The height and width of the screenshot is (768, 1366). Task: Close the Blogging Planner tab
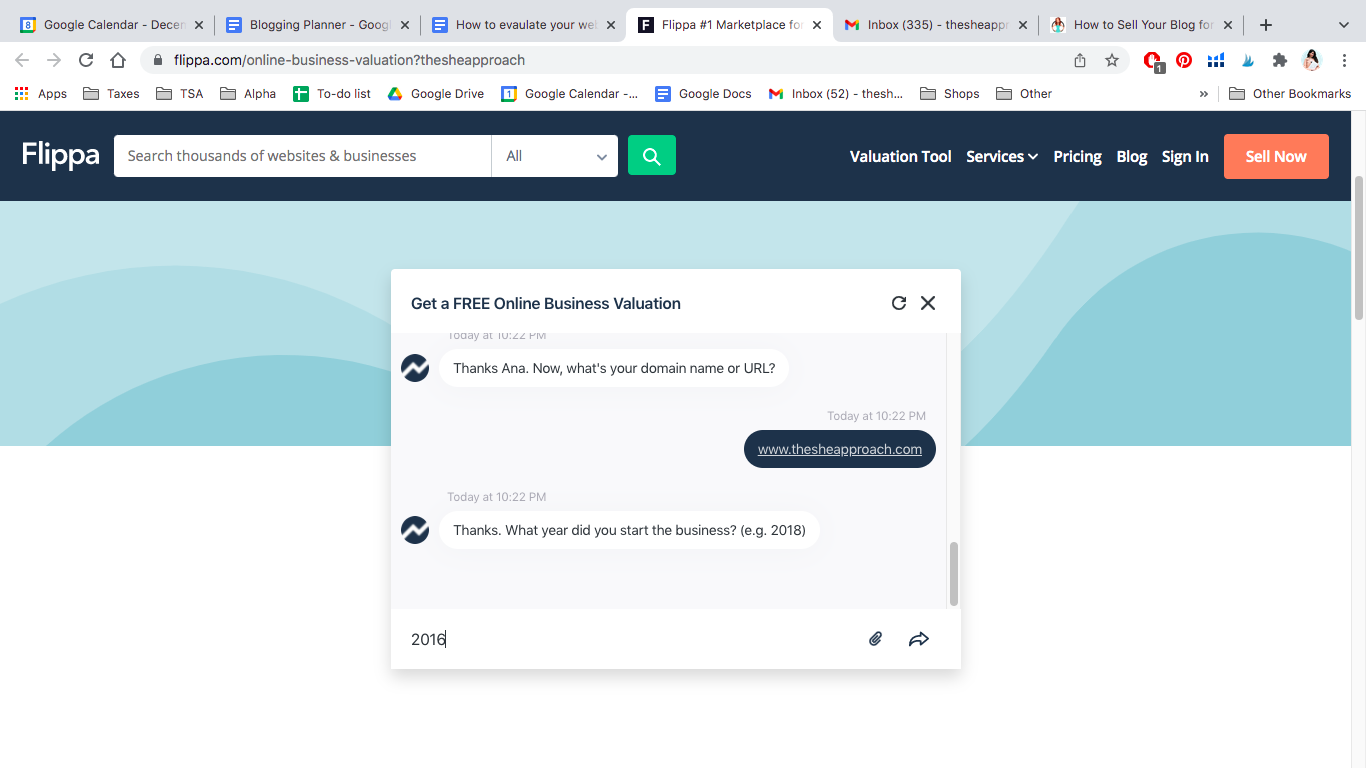click(405, 25)
